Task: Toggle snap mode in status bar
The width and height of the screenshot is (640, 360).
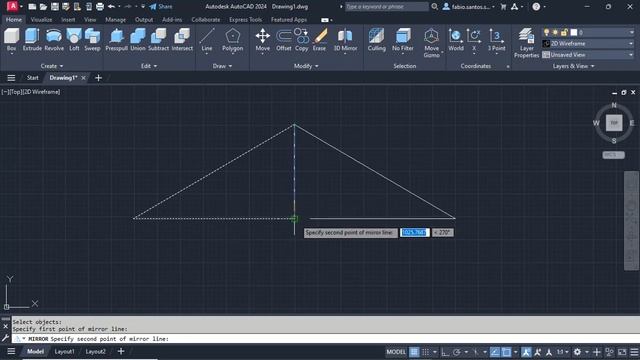Action: pos(425,351)
